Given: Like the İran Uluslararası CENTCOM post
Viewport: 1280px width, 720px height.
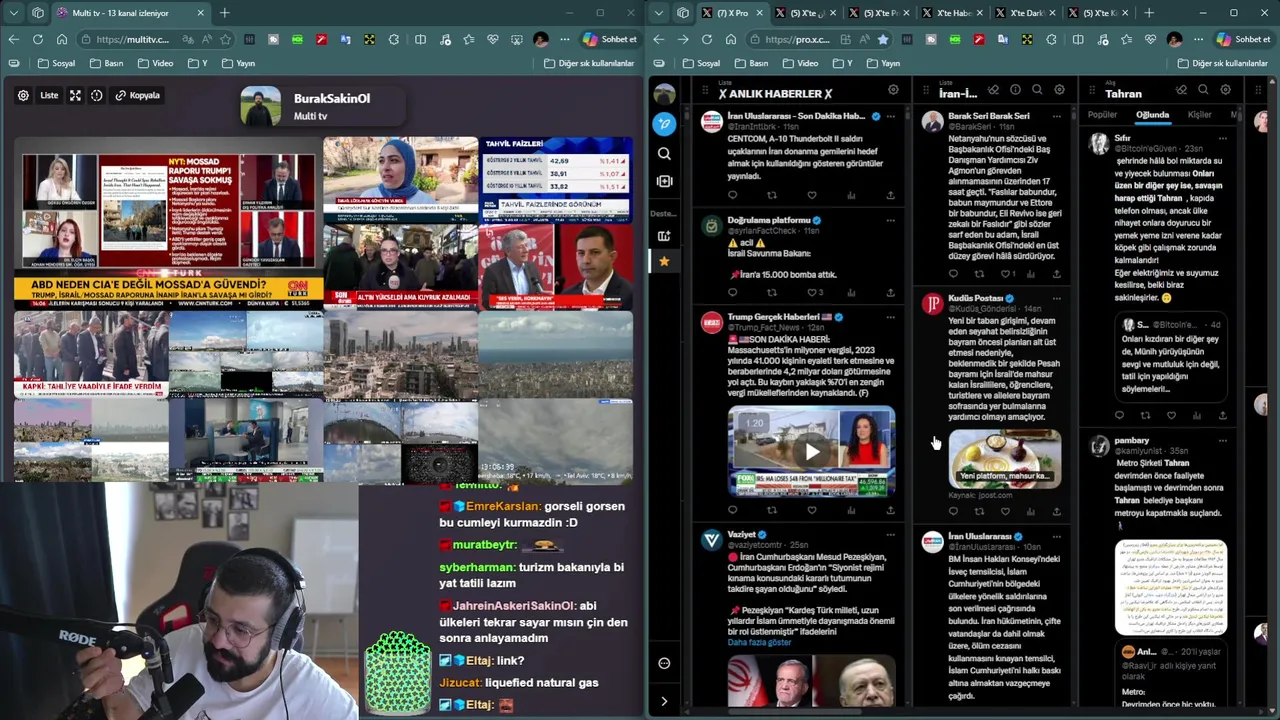Looking at the screenshot, I should tap(812, 195).
